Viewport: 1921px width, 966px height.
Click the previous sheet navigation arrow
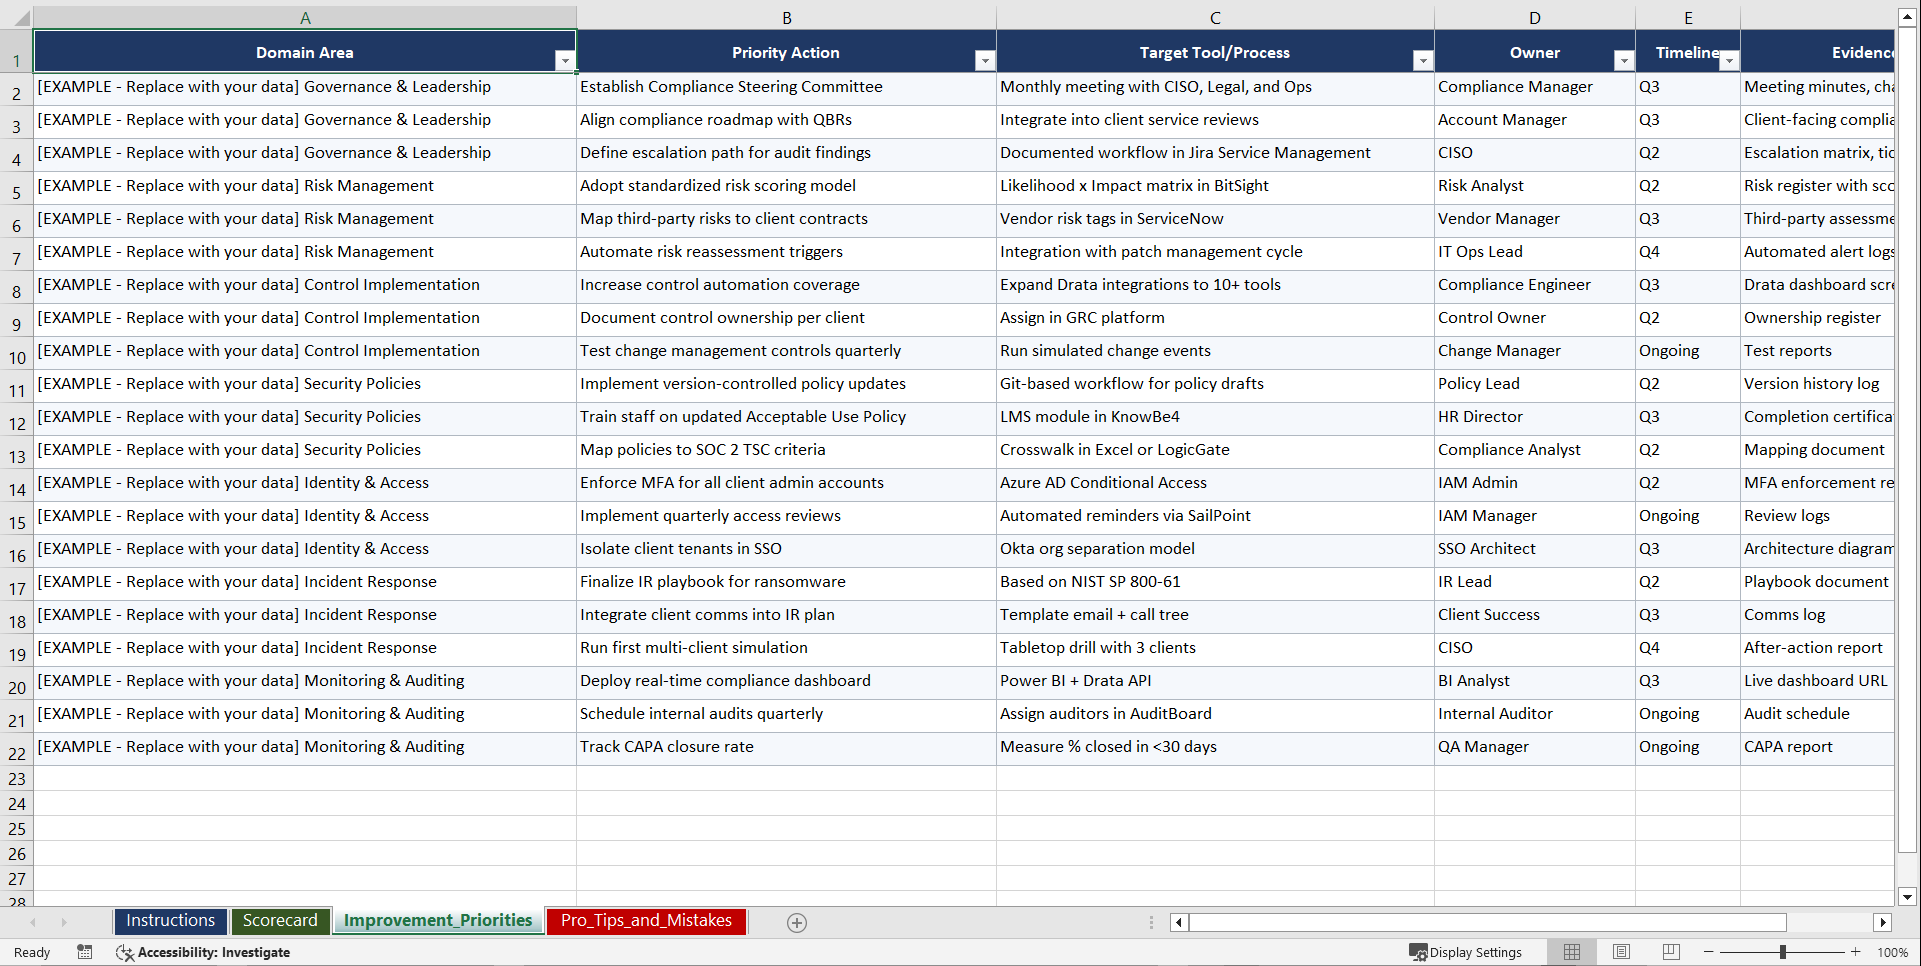click(34, 922)
